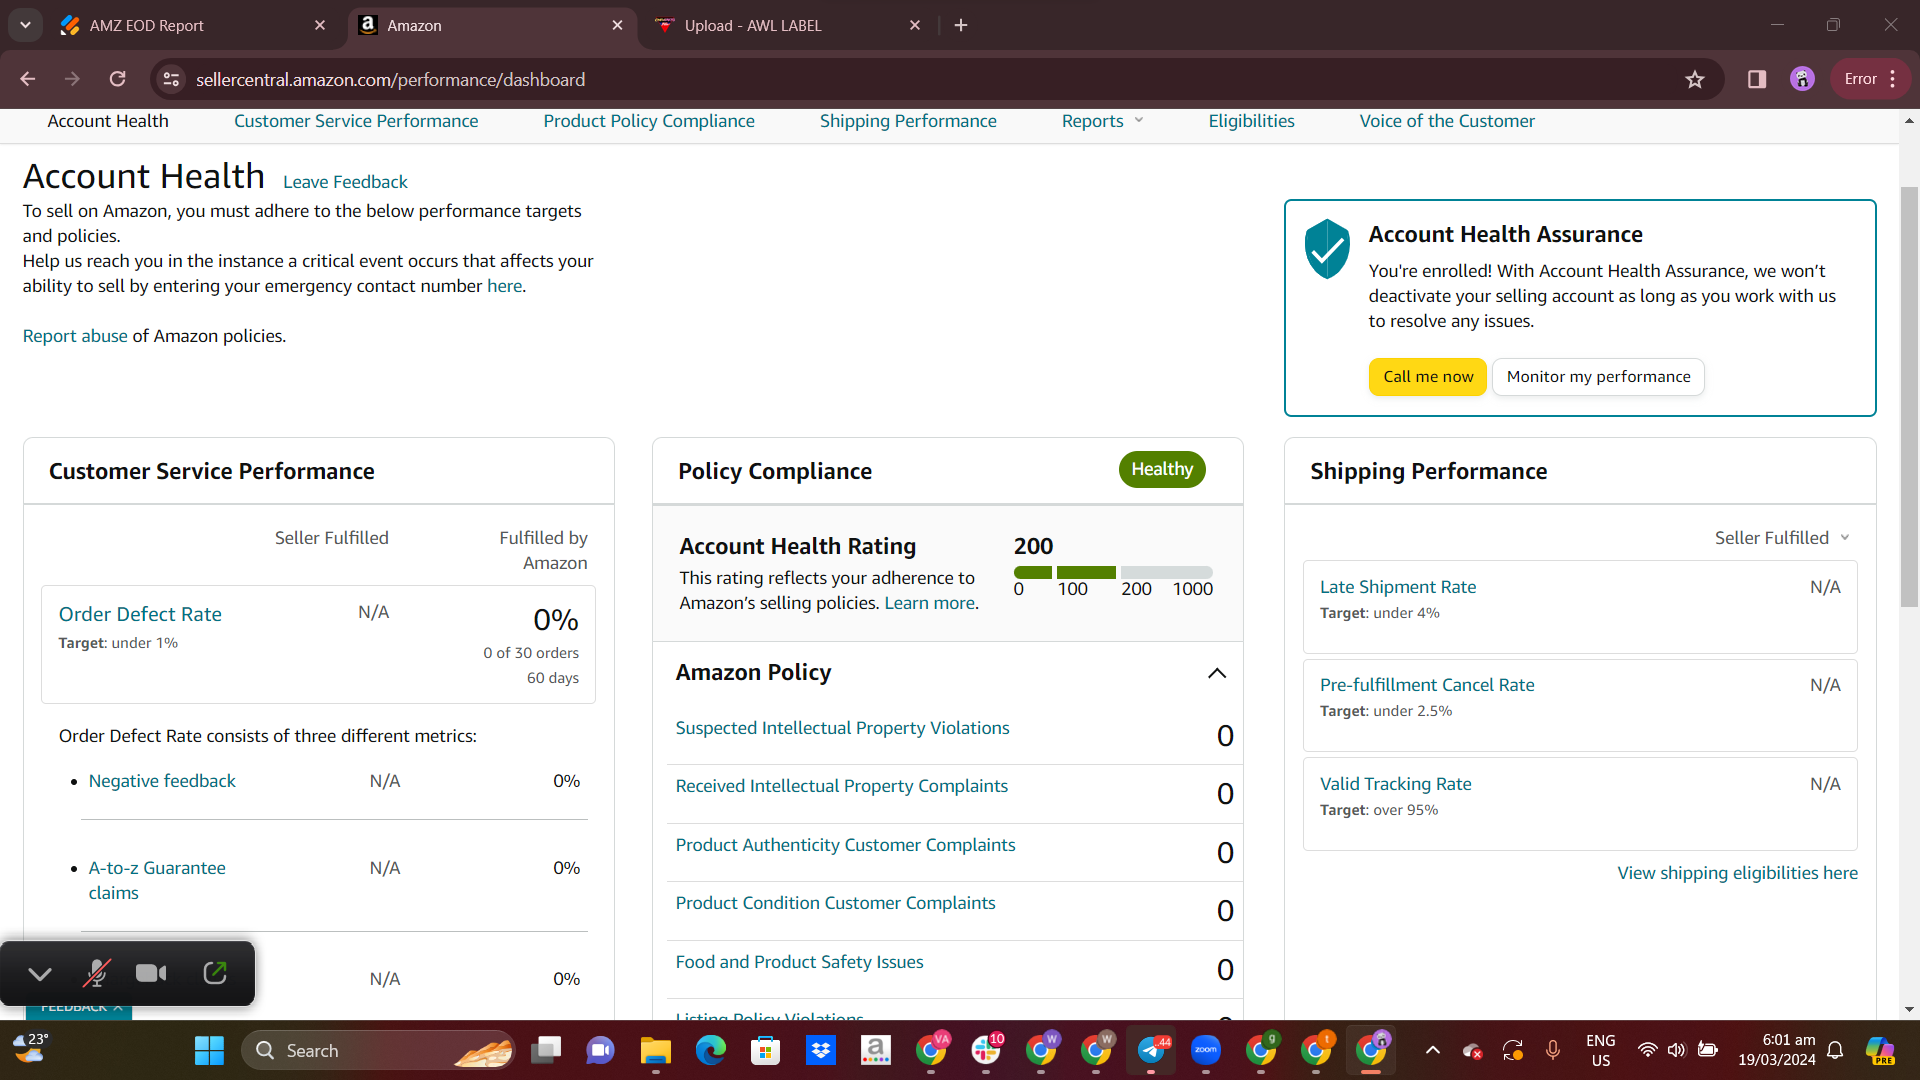Show hidden system tray icons
Screen dimensions: 1920x1080
(x=1432, y=1050)
